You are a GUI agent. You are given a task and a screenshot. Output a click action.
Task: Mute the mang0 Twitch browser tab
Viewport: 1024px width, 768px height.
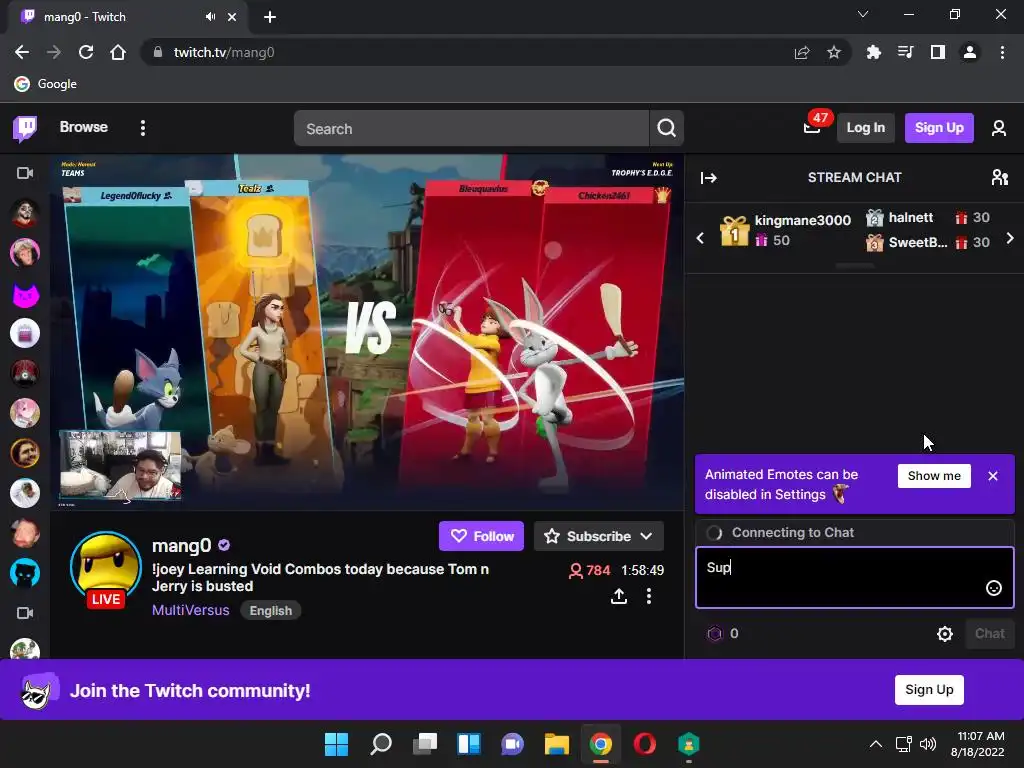coord(210,17)
